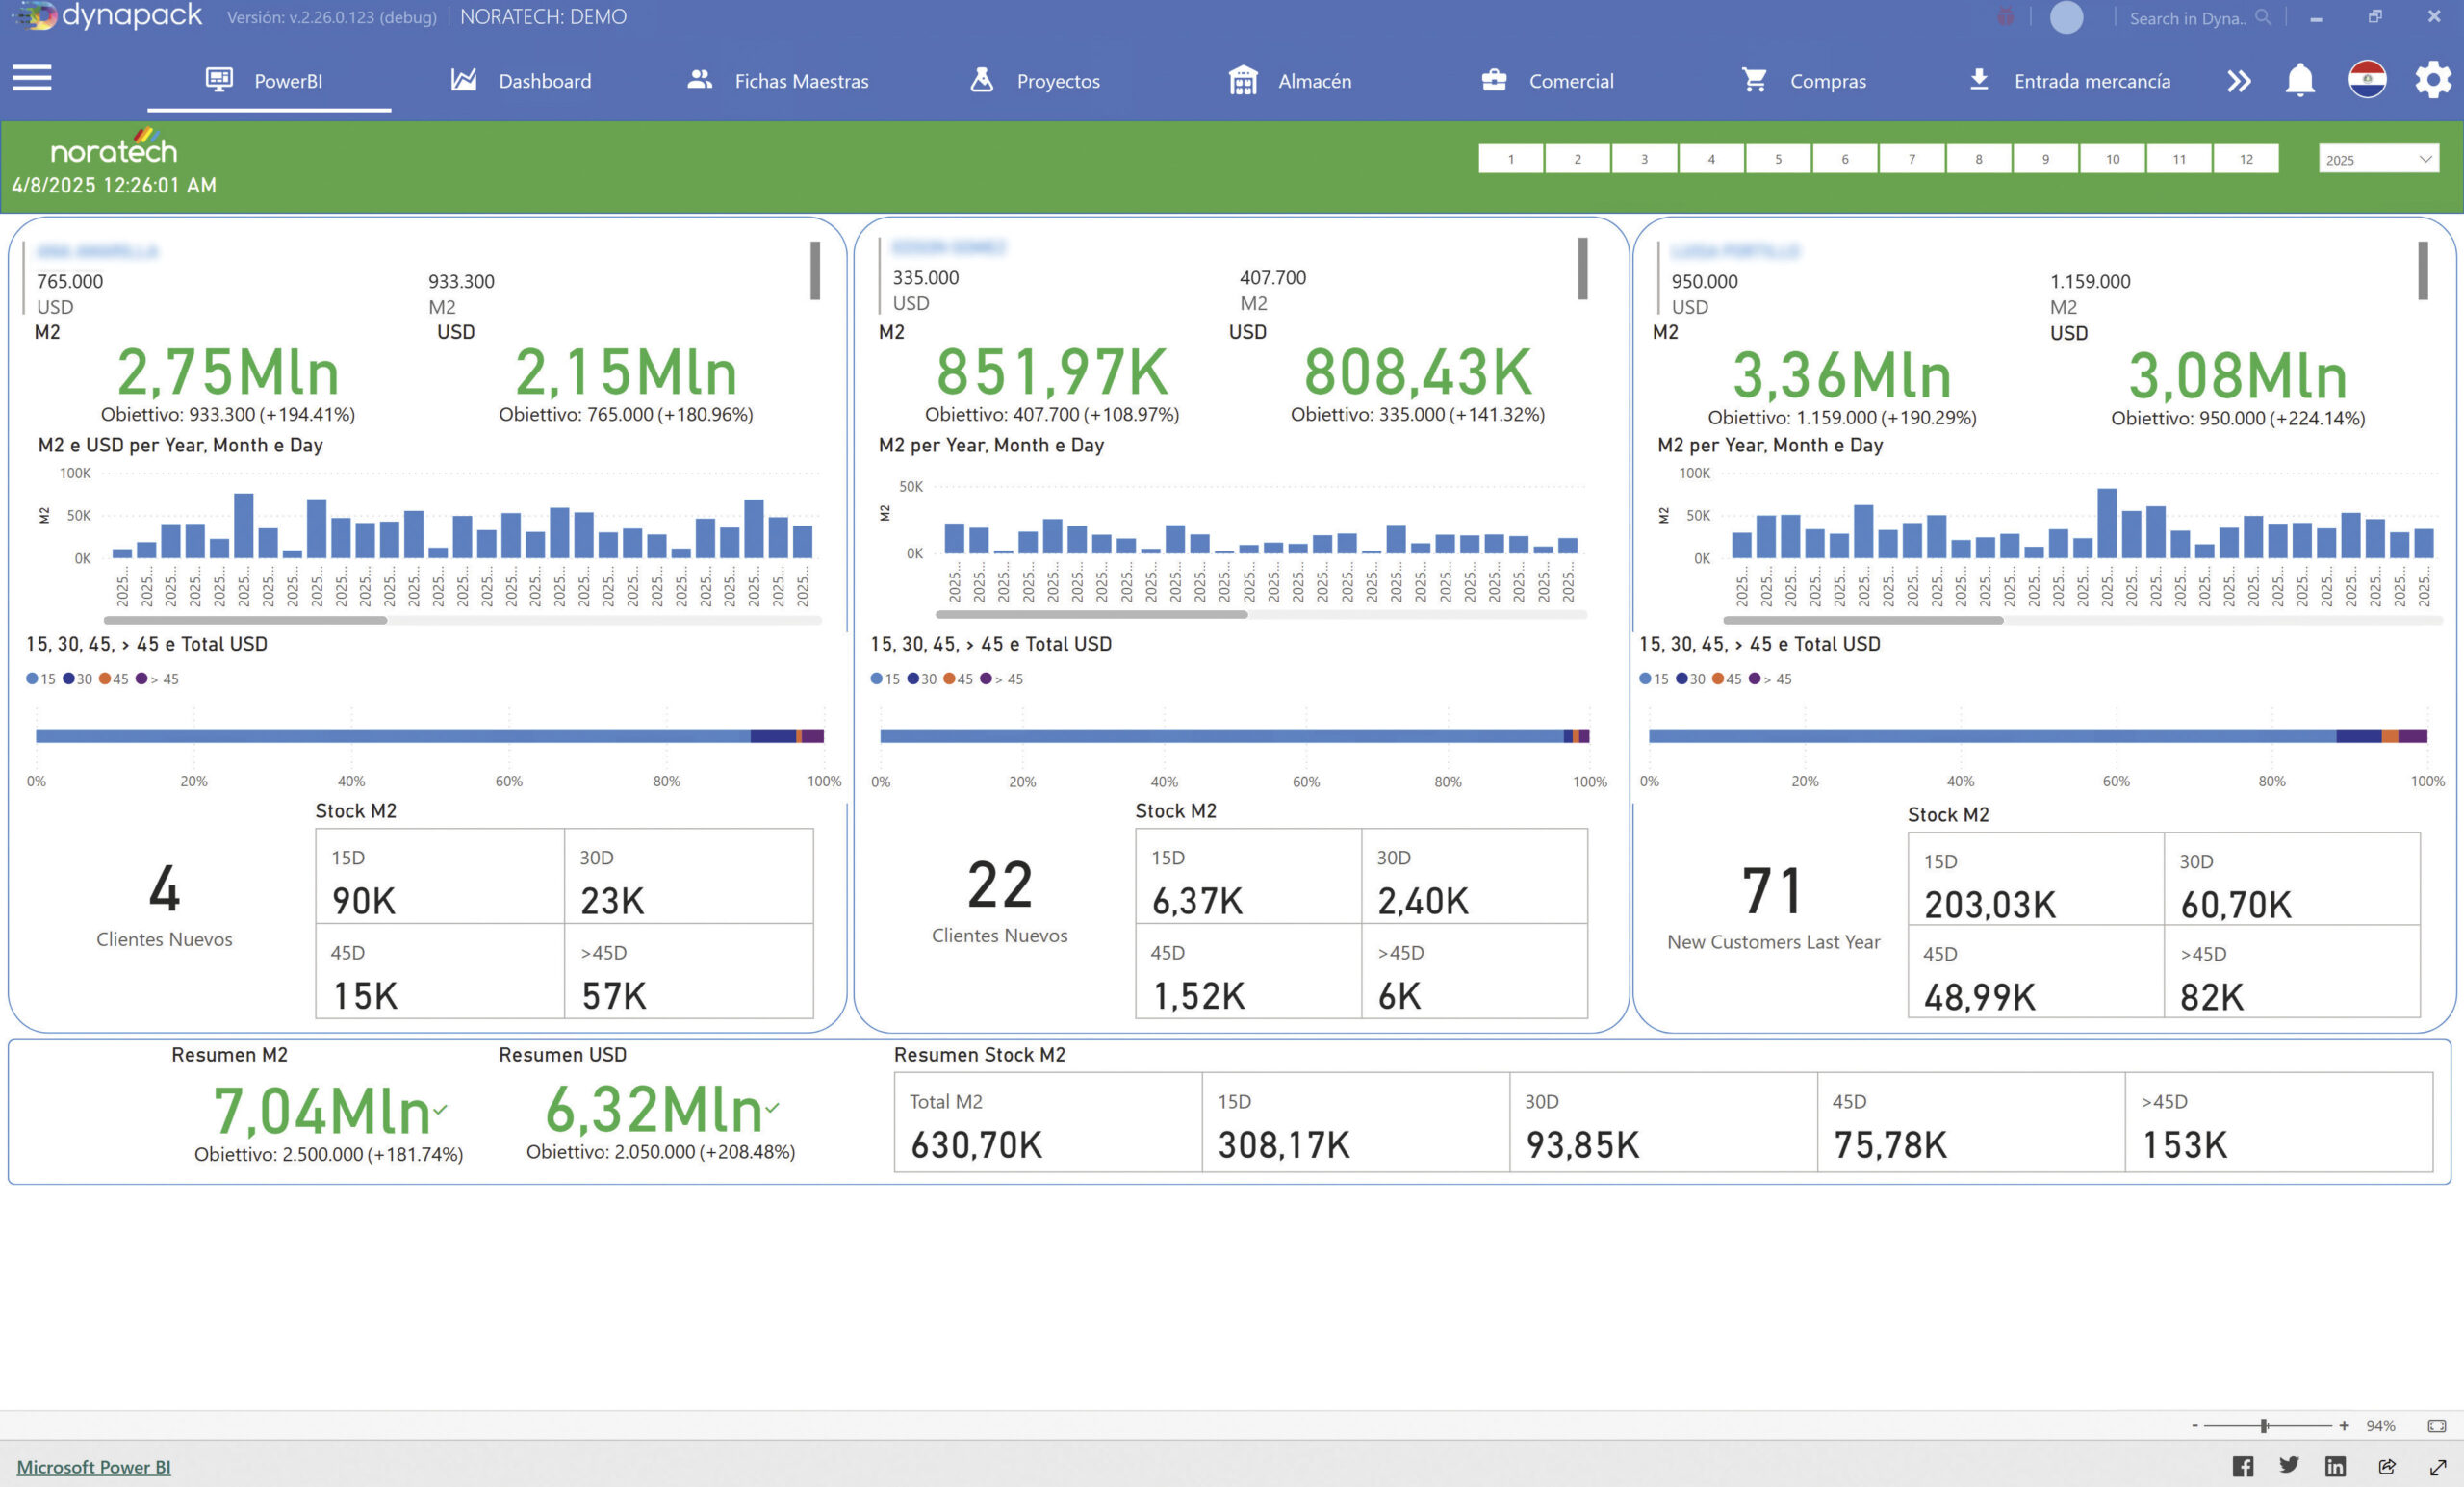
Task: Enter full screen with diagonal arrows icon
Action: coord(2438,1467)
